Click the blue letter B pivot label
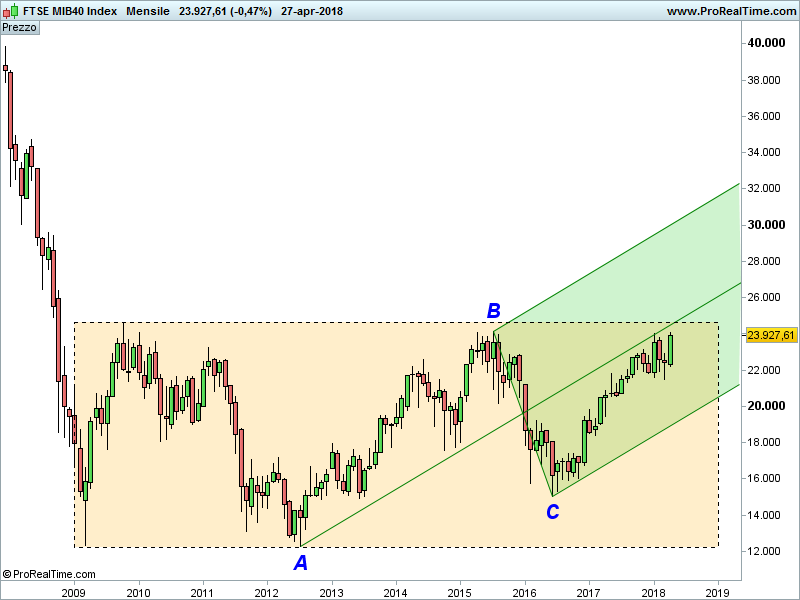The height and width of the screenshot is (600, 800). (x=493, y=311)
